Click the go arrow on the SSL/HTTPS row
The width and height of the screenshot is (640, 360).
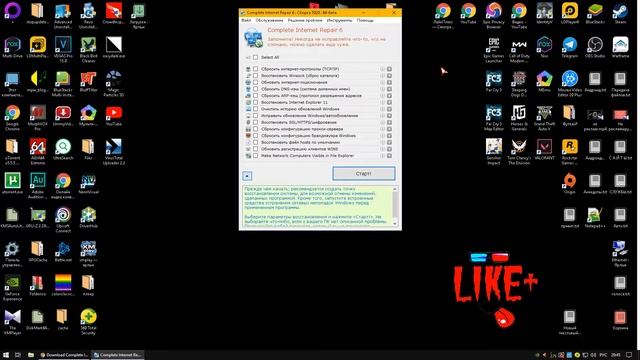click(389, 122)
